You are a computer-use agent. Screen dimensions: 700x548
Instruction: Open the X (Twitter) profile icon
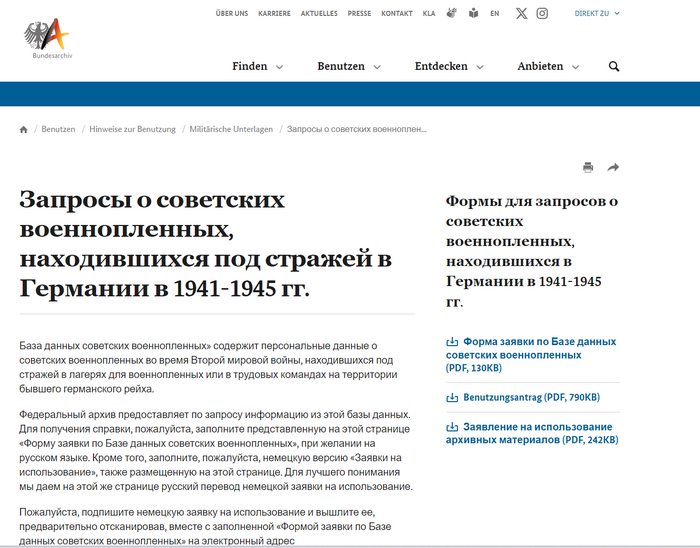[521, 13]
